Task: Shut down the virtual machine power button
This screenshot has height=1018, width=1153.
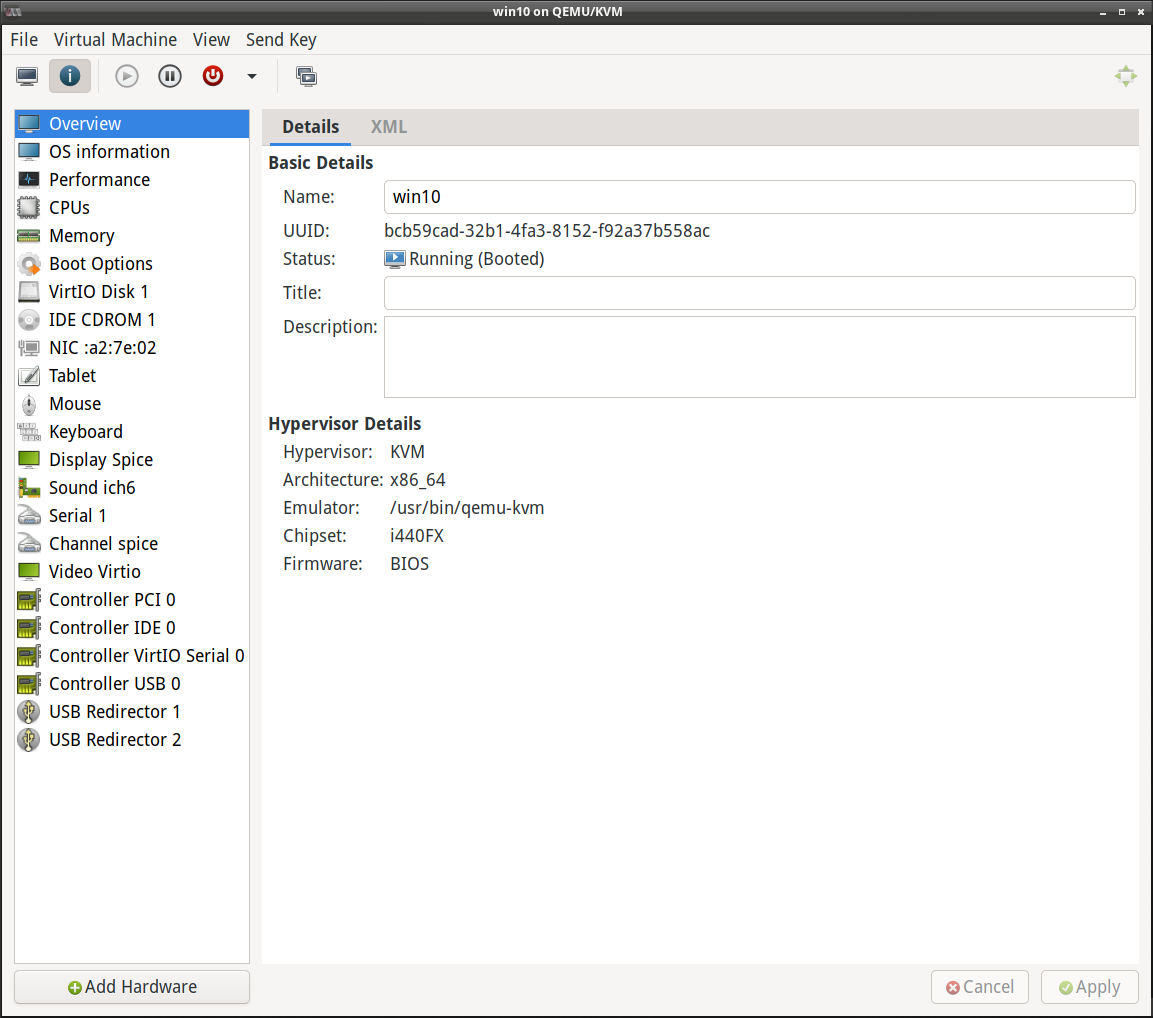Action: 213,76
